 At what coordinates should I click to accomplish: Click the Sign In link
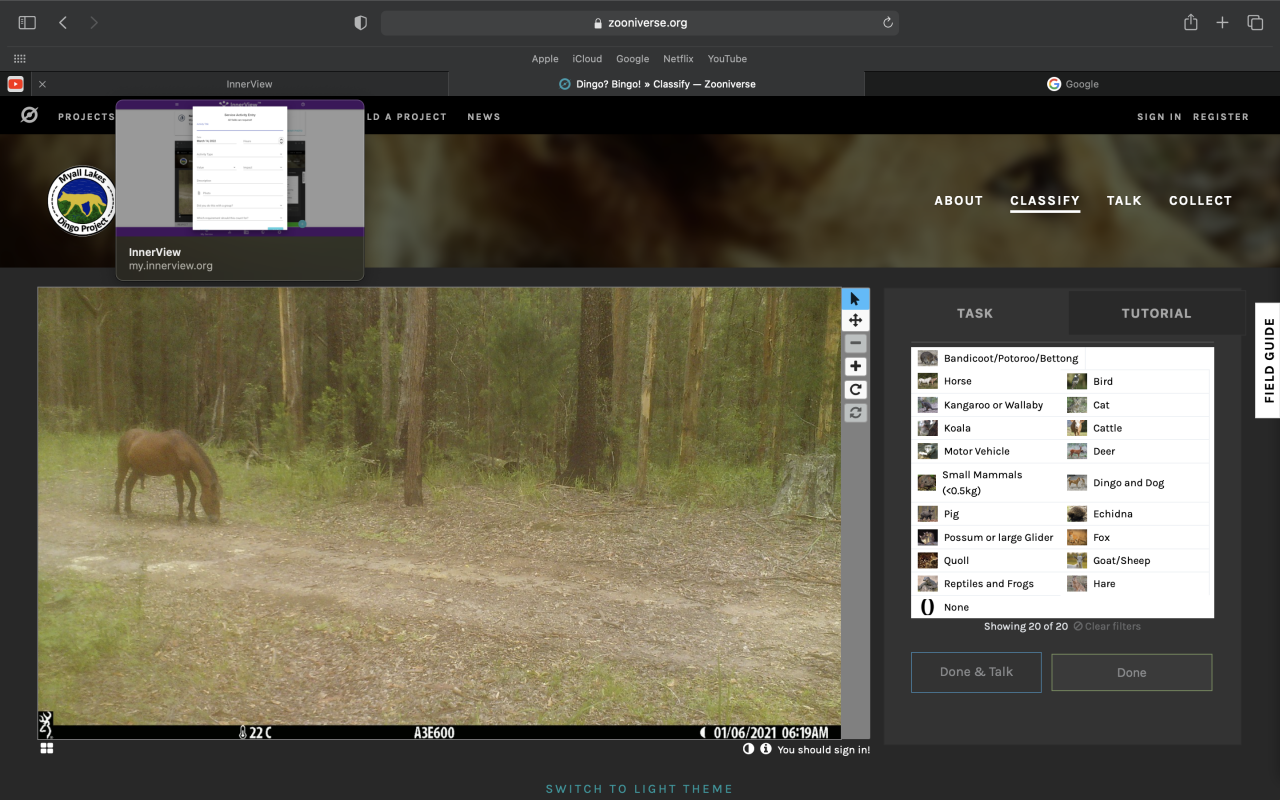(x=1158, y=117)
